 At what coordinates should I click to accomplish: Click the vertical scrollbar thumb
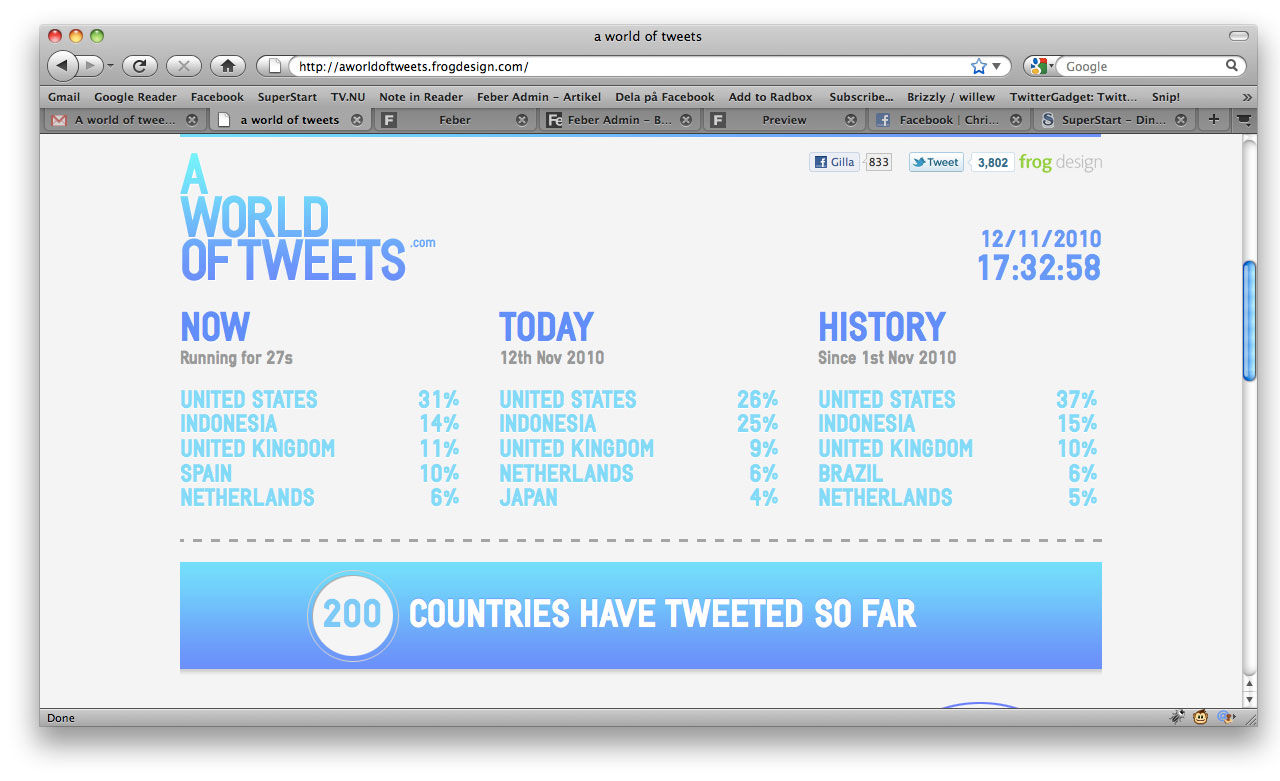(x=1248, y=320)
